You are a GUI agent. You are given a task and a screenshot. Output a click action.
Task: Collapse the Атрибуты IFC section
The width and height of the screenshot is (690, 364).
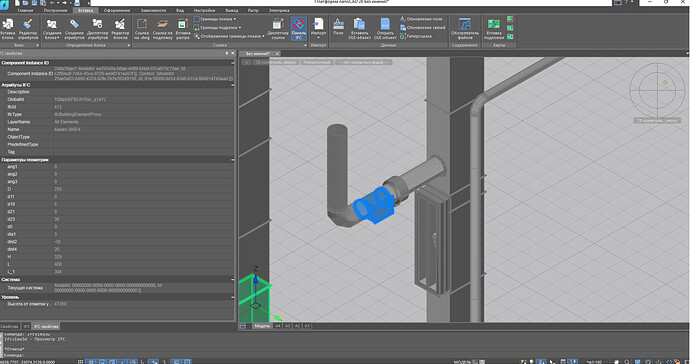coord(232,85)
